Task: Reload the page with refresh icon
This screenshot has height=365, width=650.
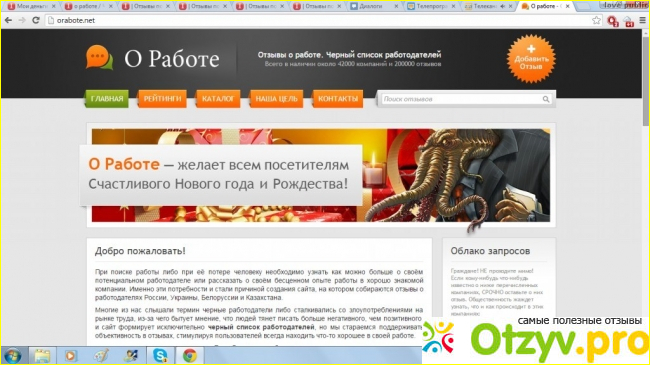Action: click(x=36, y=20)
